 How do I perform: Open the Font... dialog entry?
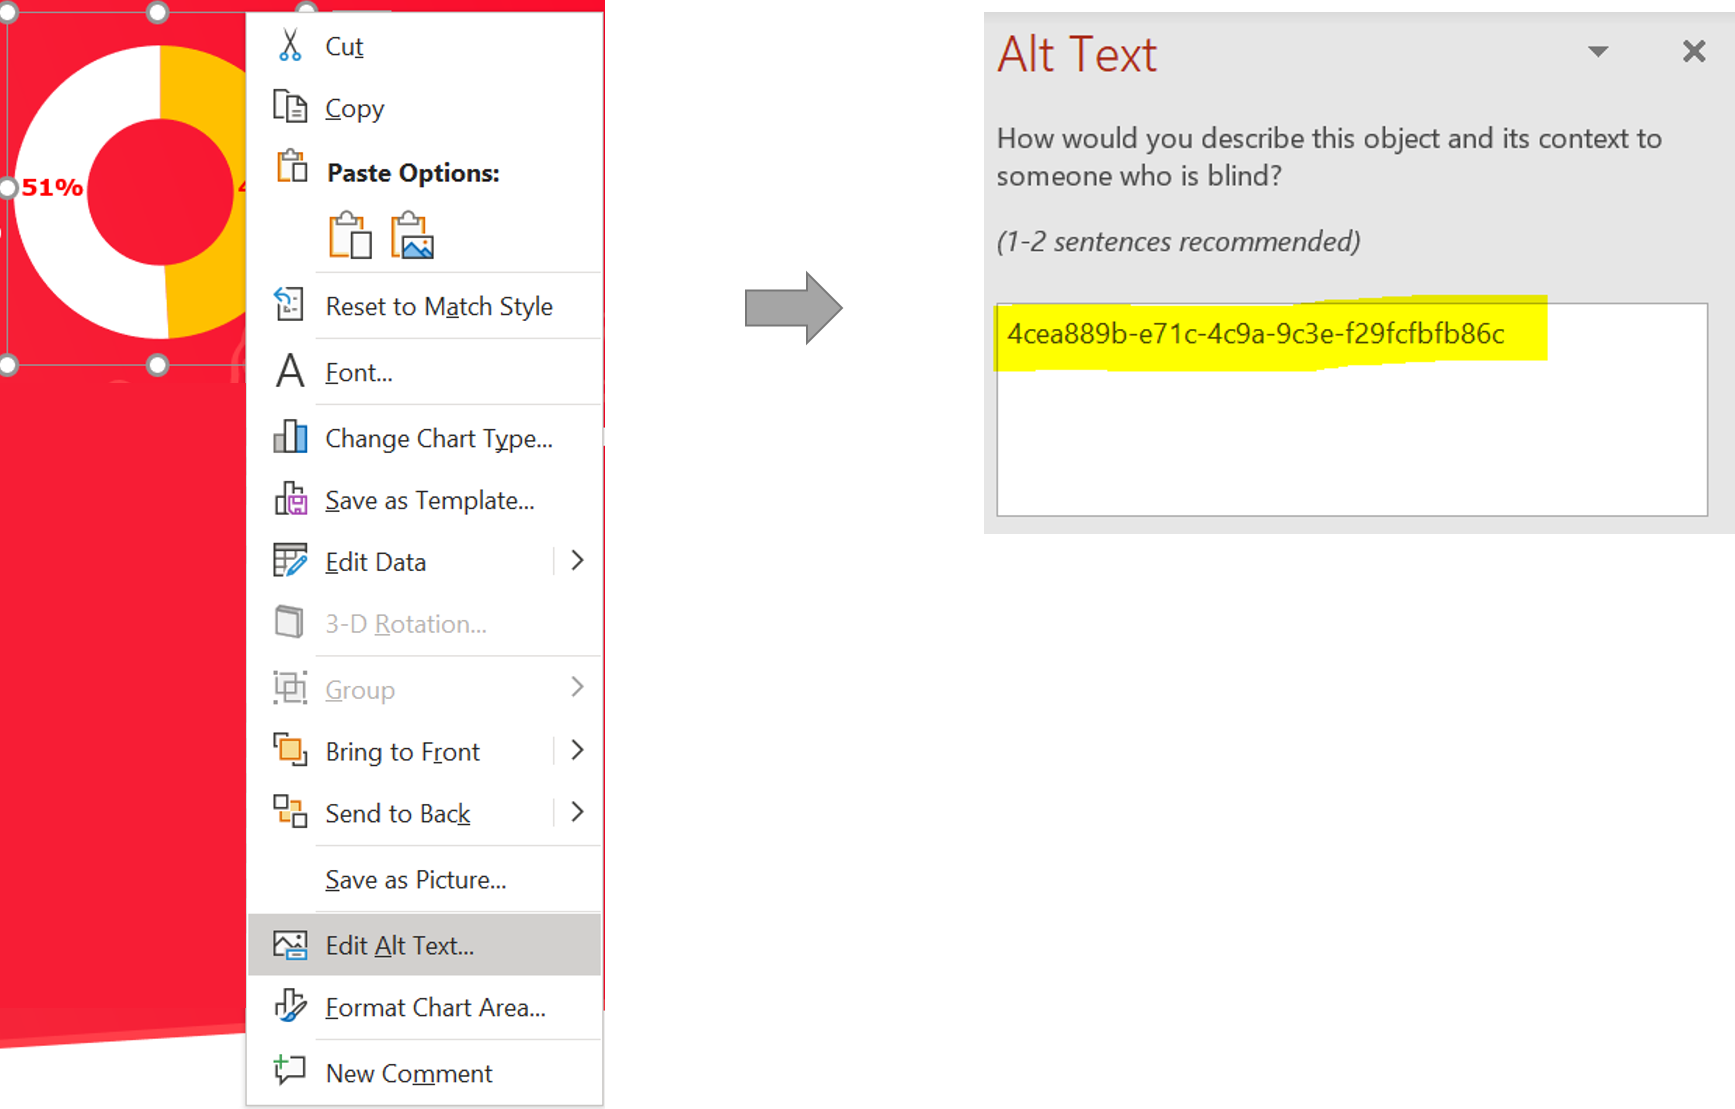[359, 372]
